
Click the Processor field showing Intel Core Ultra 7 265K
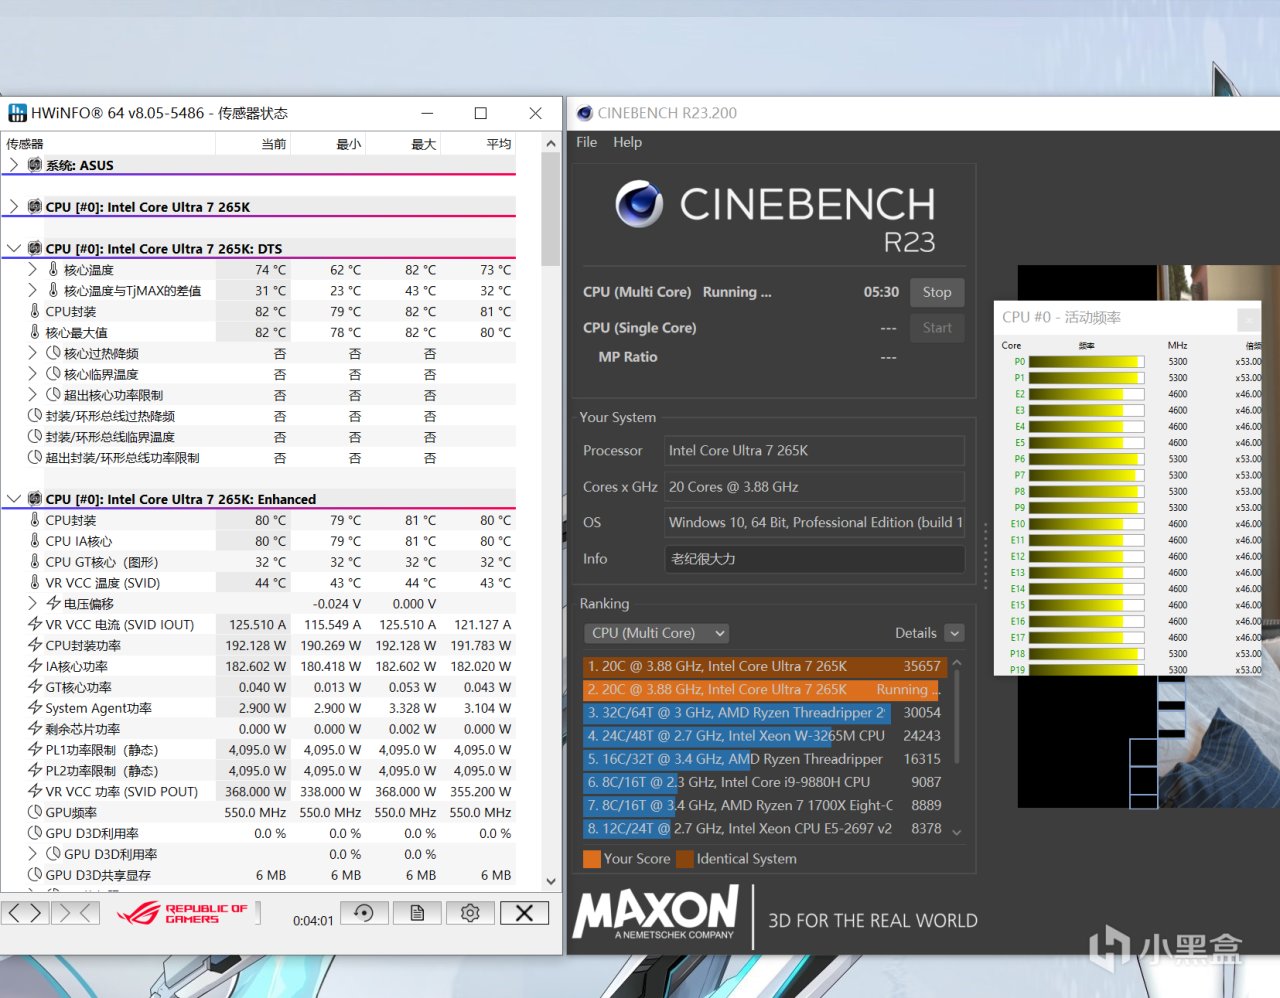coord(815,451)
